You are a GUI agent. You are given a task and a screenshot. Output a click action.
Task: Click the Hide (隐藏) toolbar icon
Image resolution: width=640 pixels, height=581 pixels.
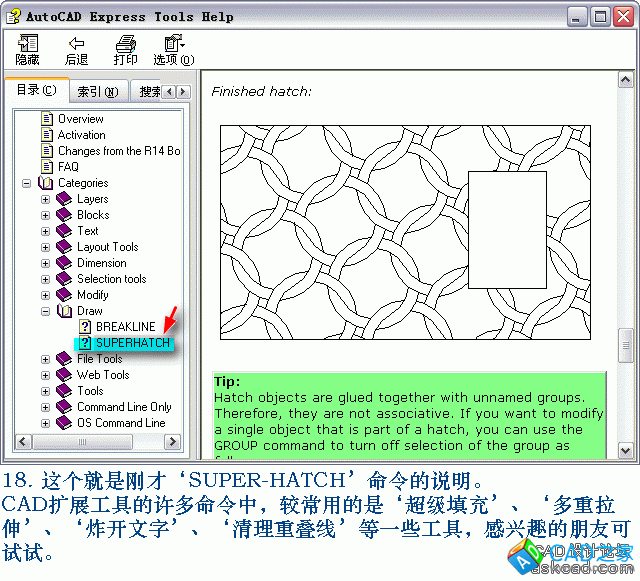pos(27,44)
